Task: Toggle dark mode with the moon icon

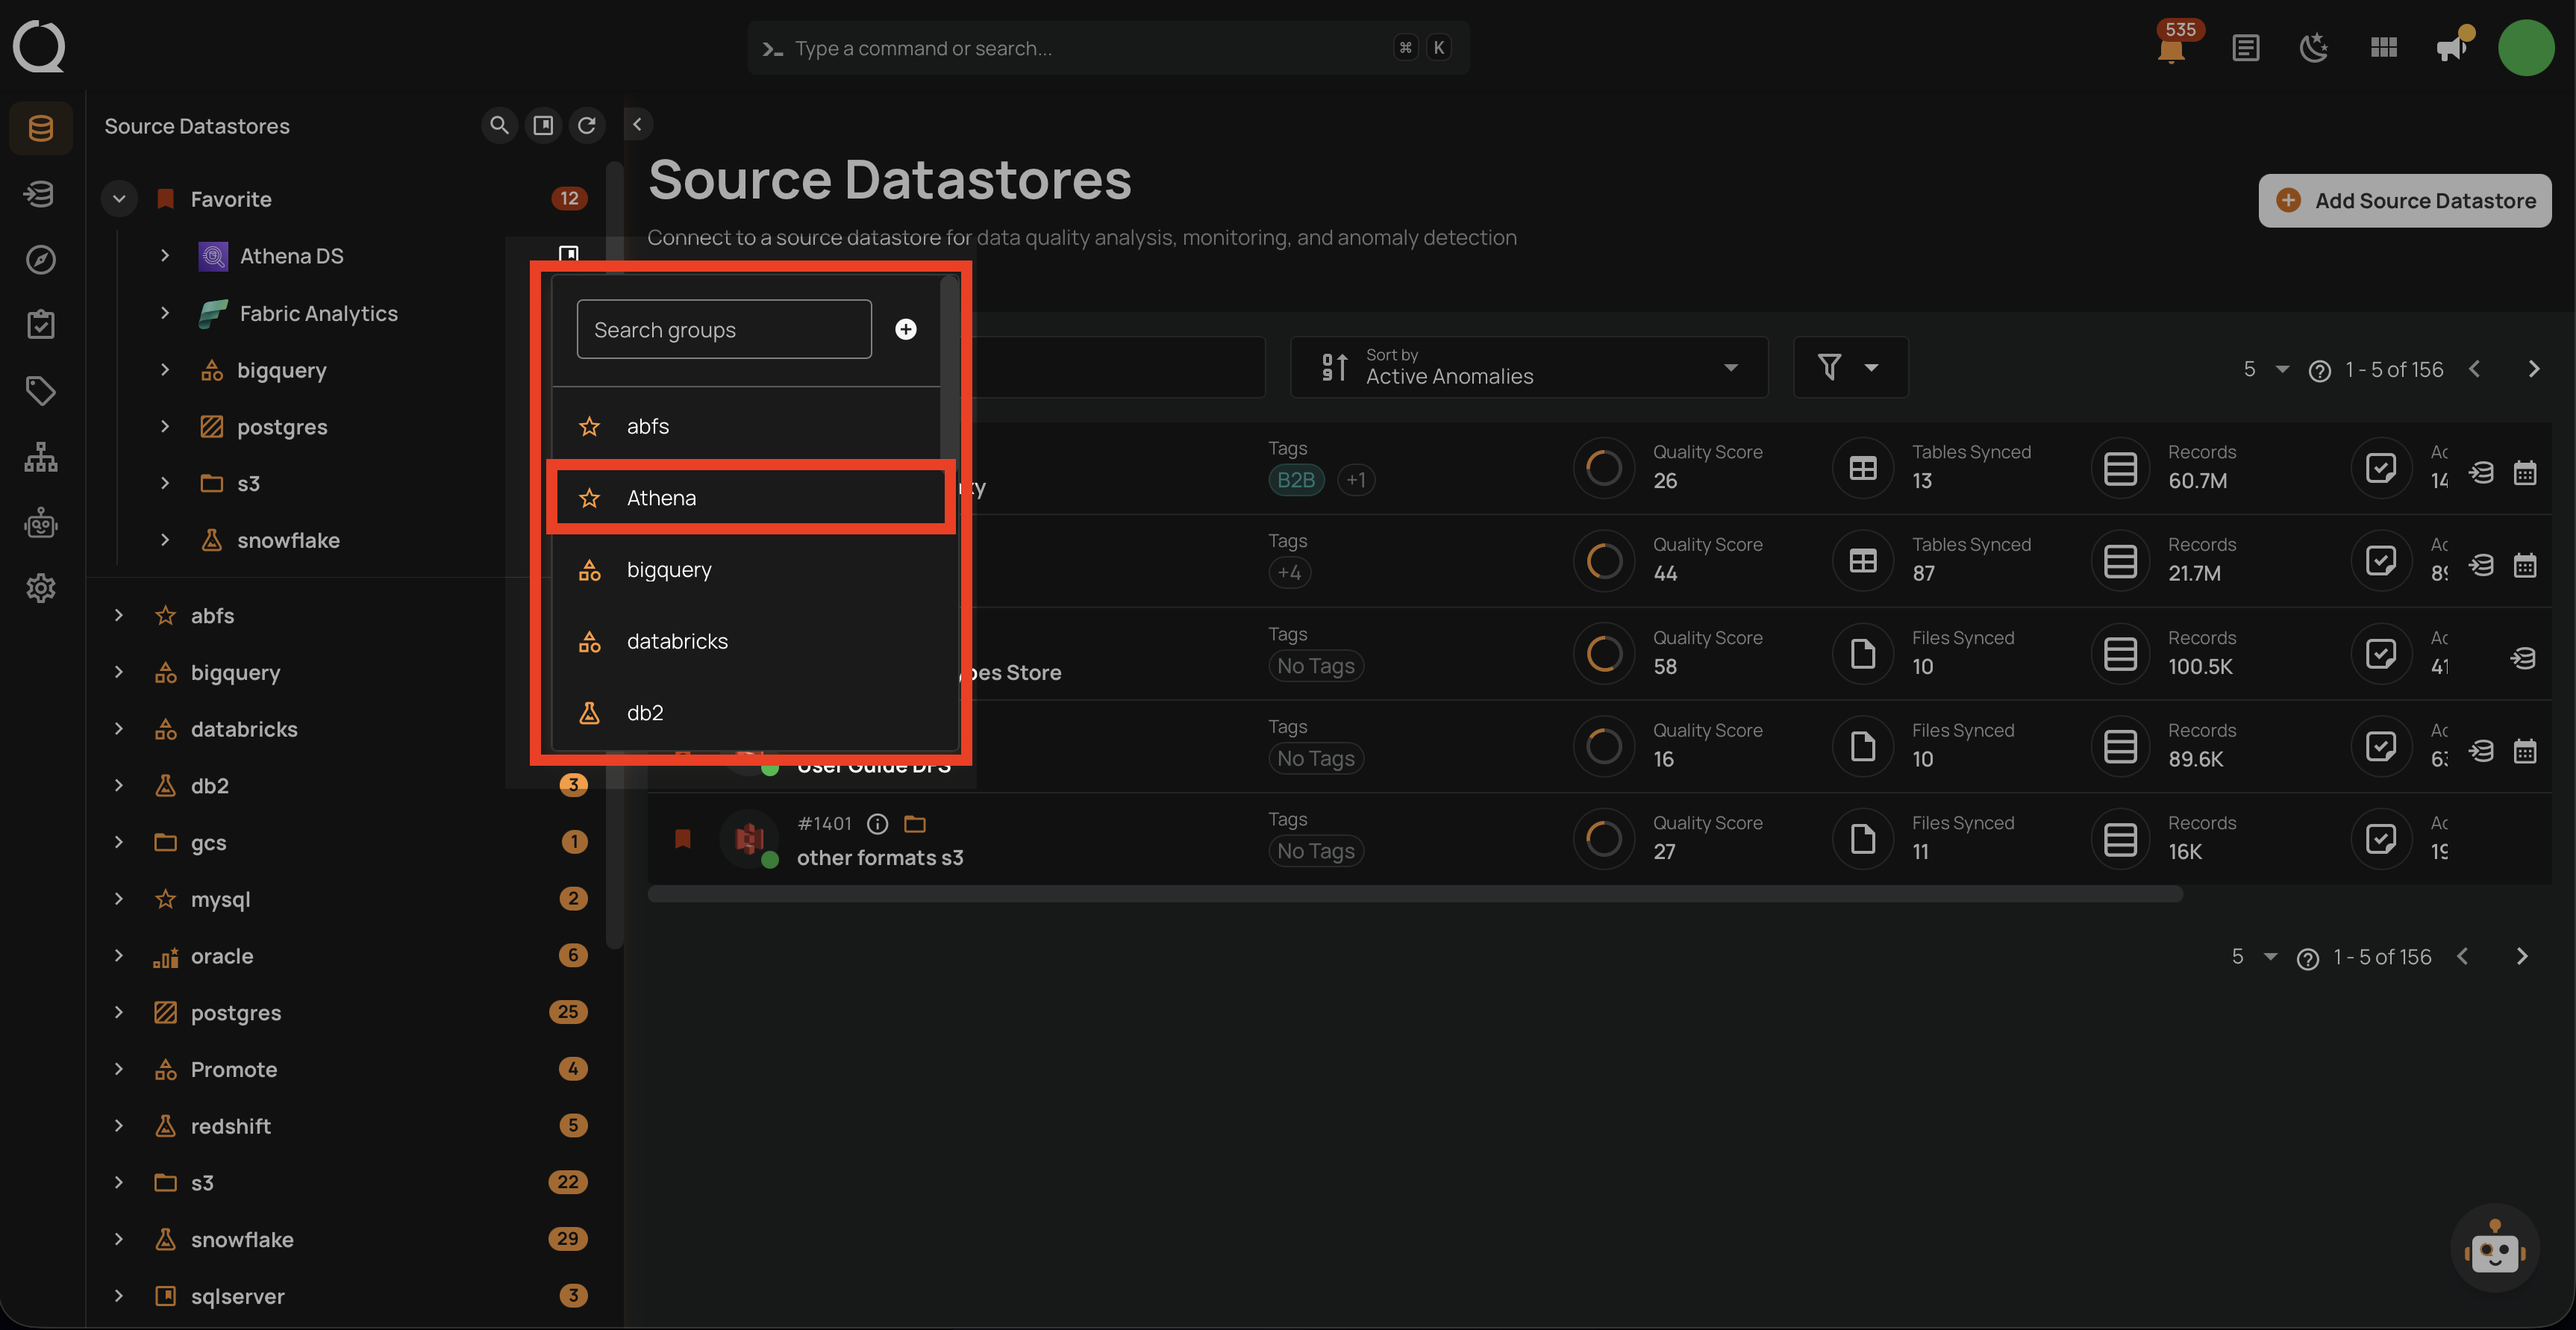Action: tap(2315, 47)
